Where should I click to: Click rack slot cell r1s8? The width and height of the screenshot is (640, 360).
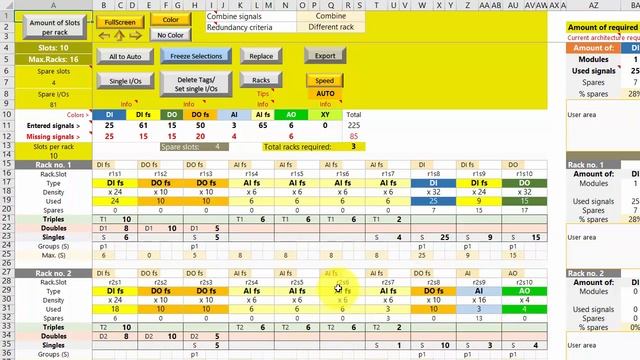[x=433, y=174]
